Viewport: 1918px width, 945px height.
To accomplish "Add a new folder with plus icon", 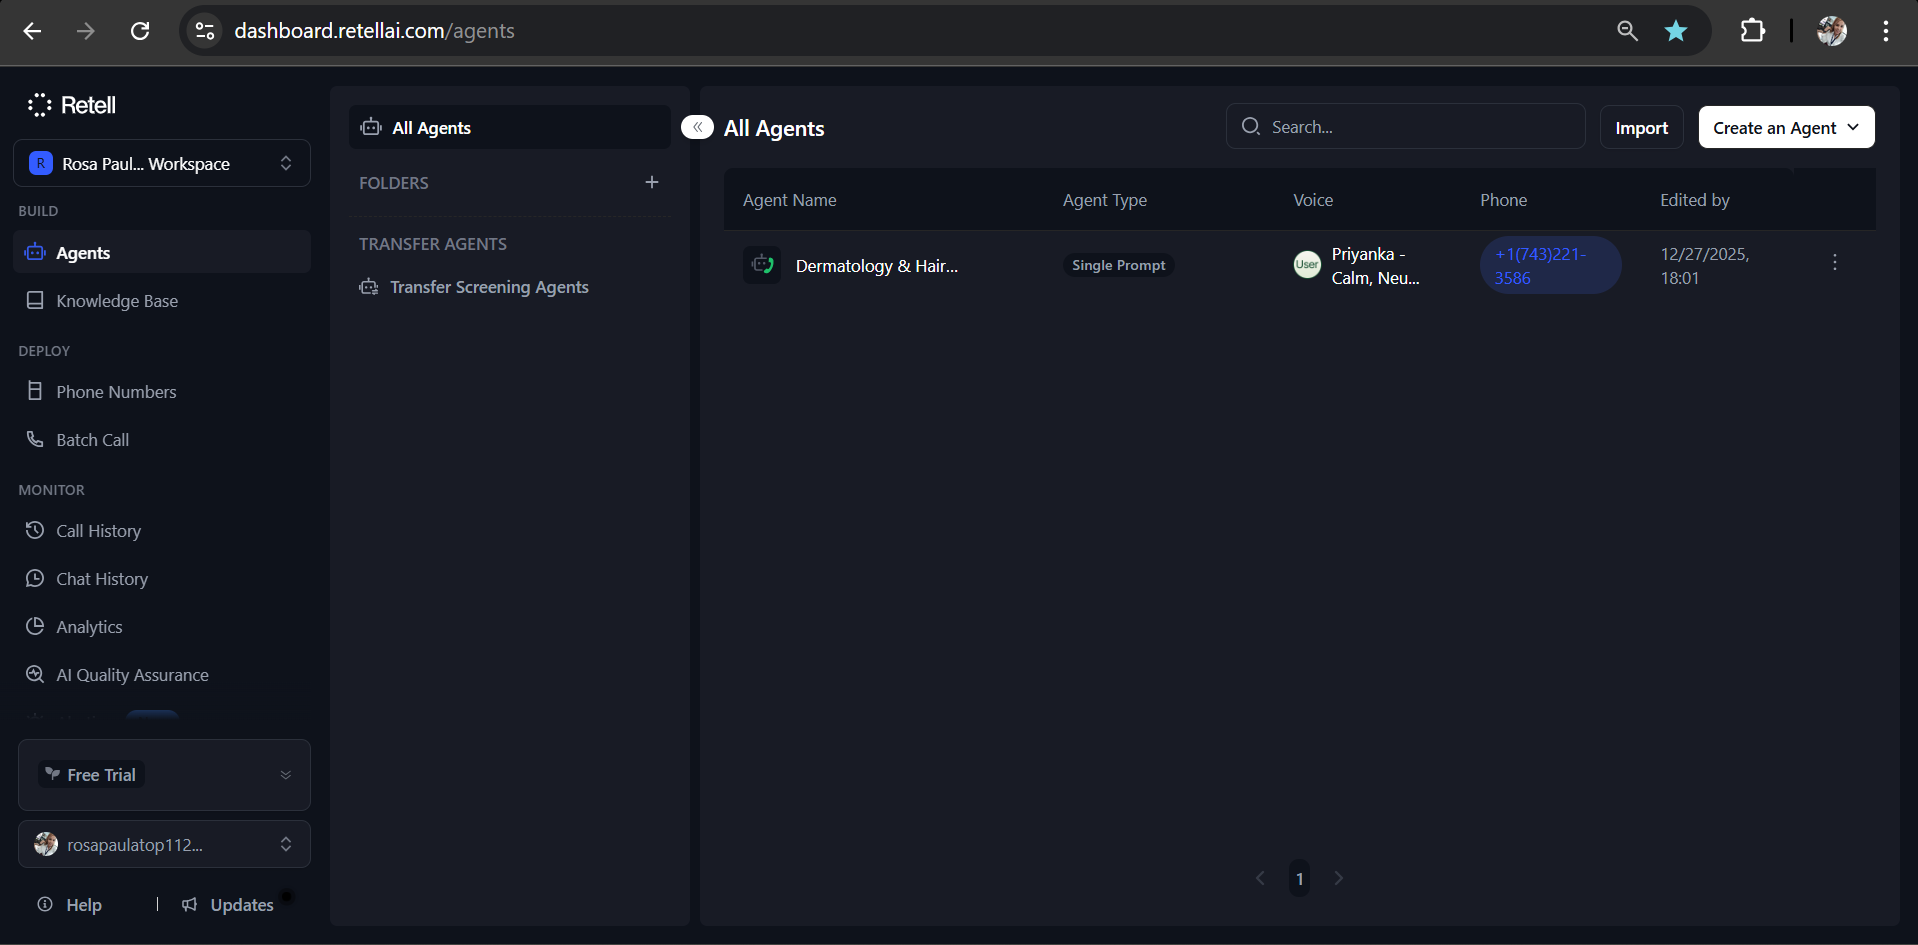I will (652, 182).
